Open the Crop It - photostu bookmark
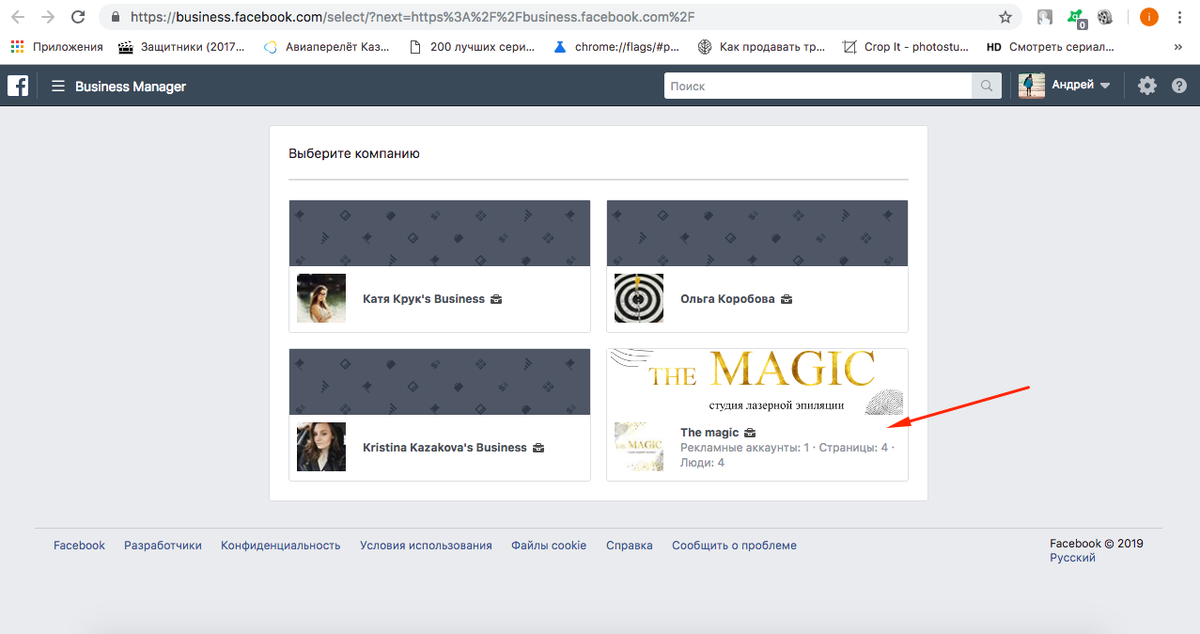Viewport: 1200px width, 634px height. click(x=905, y=47)
